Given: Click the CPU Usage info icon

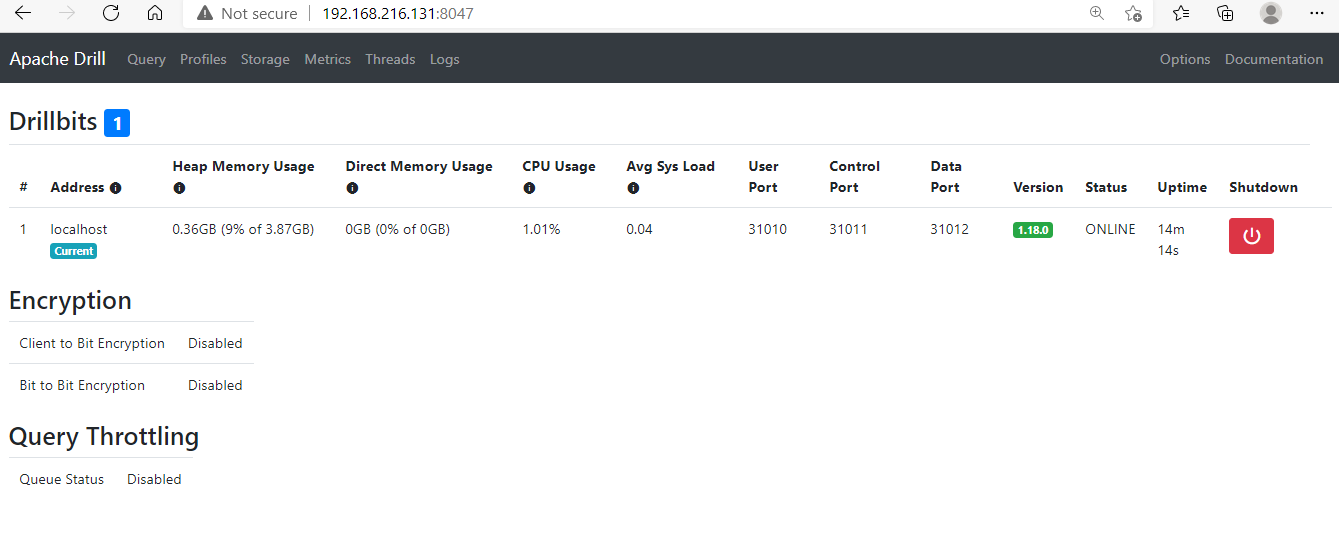Looking at the screenshot, I should click(529, 188).
